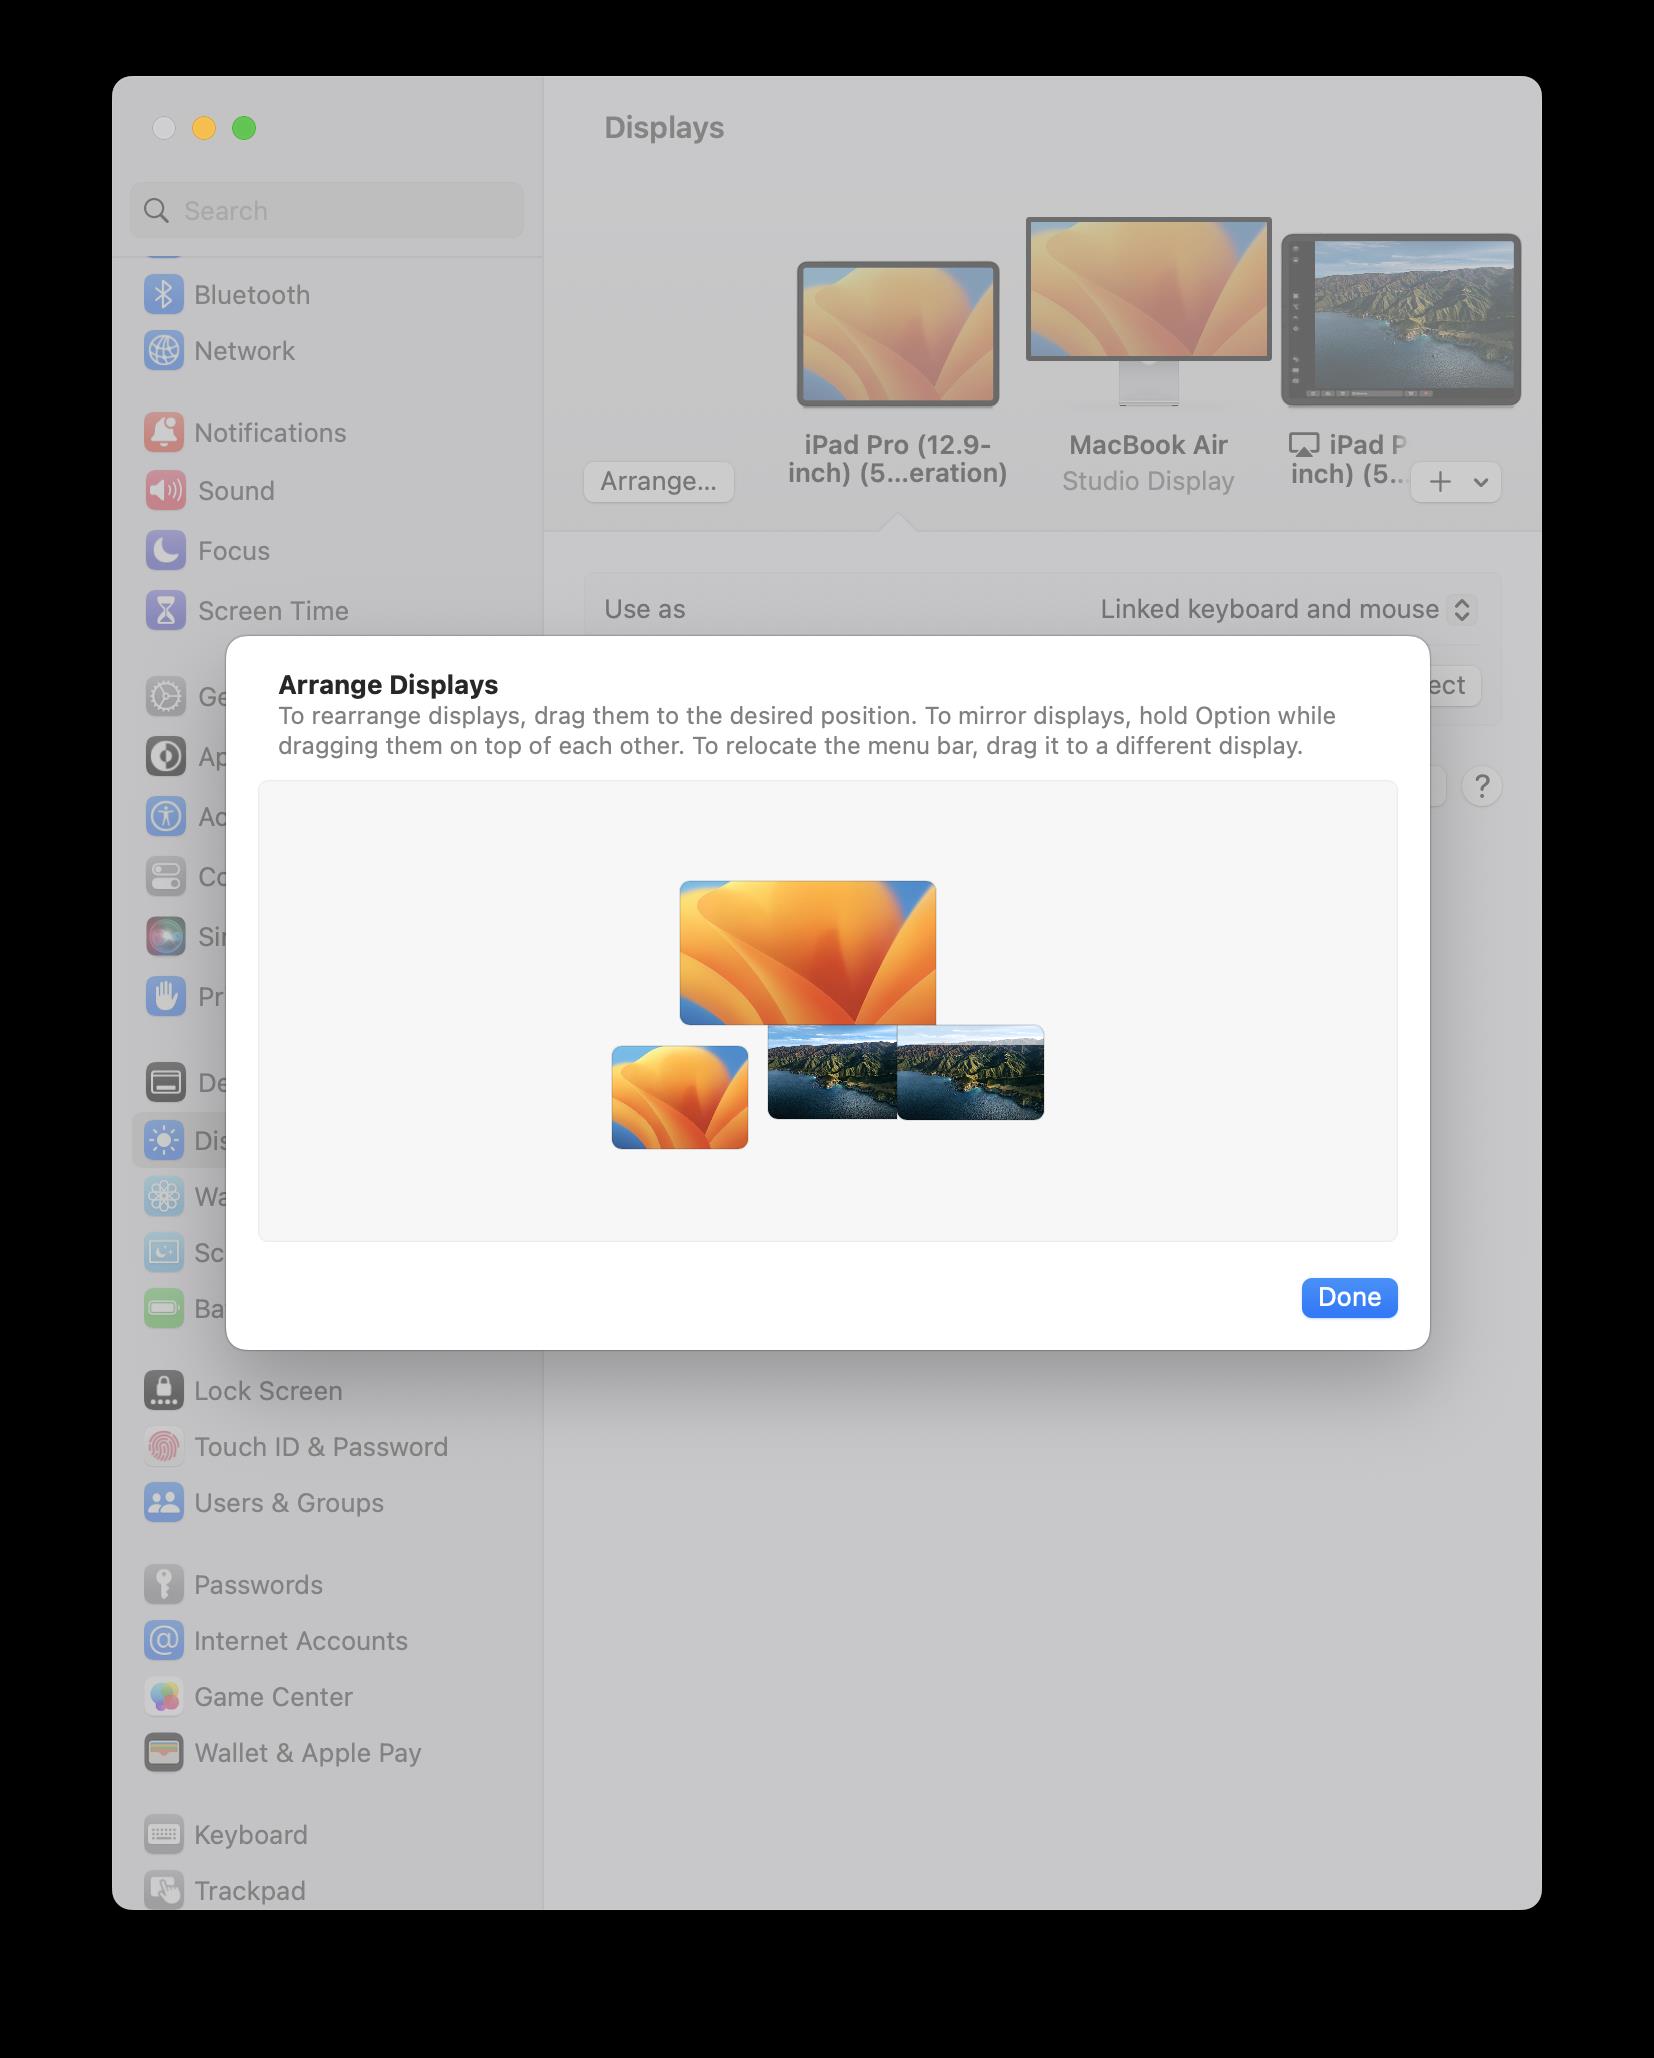Open Screen Time settings
The width and height of the screenshot is (1654, 2058).
pyautogui.click(x=272, y=610)
